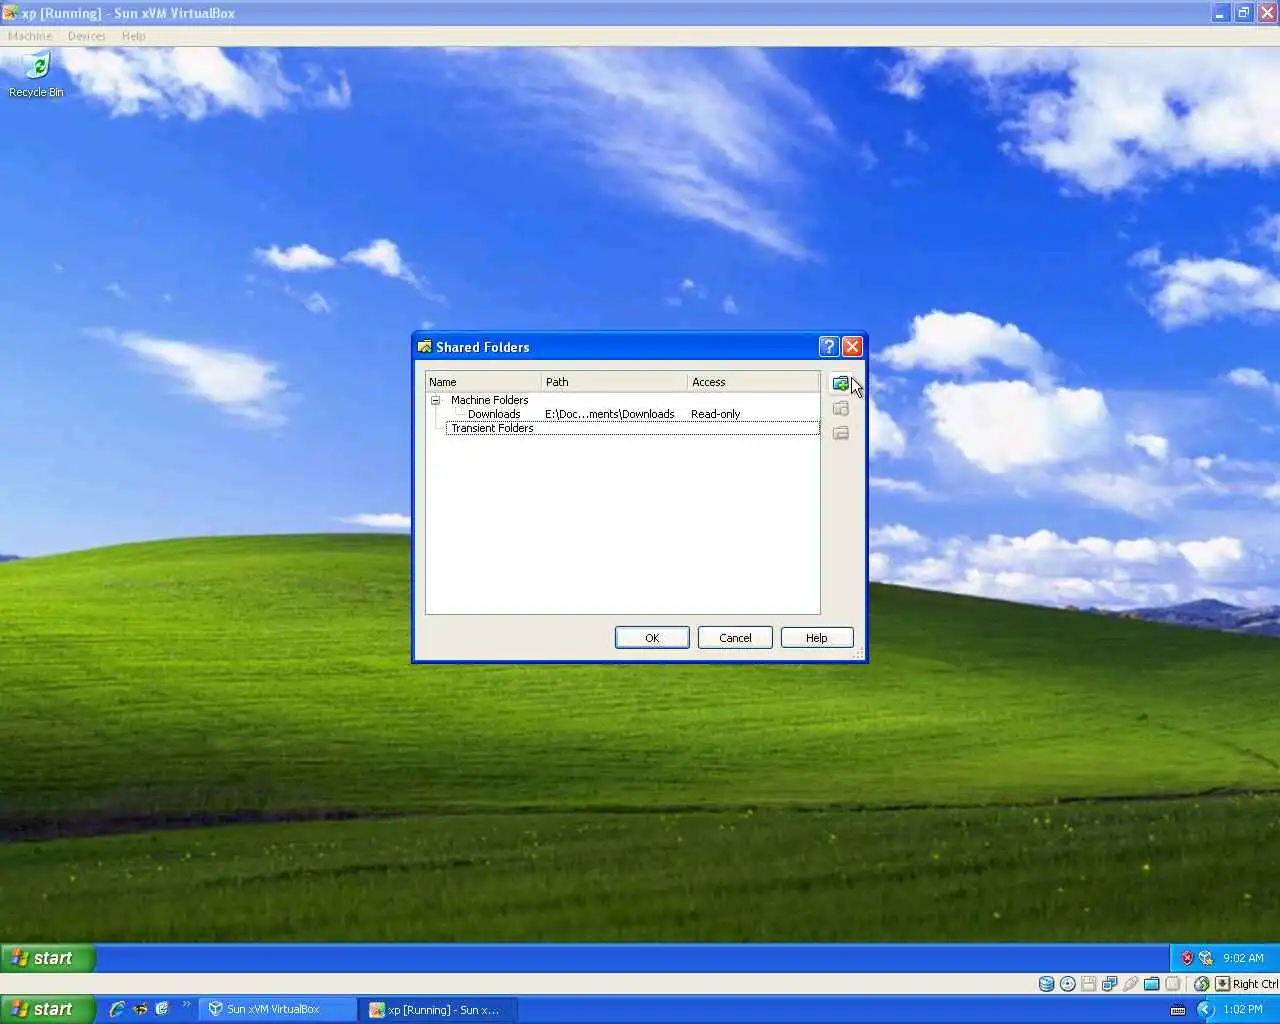Open the Devices menu
The width and height of the screenshot is (1280, 1024).
click(87, 36)
